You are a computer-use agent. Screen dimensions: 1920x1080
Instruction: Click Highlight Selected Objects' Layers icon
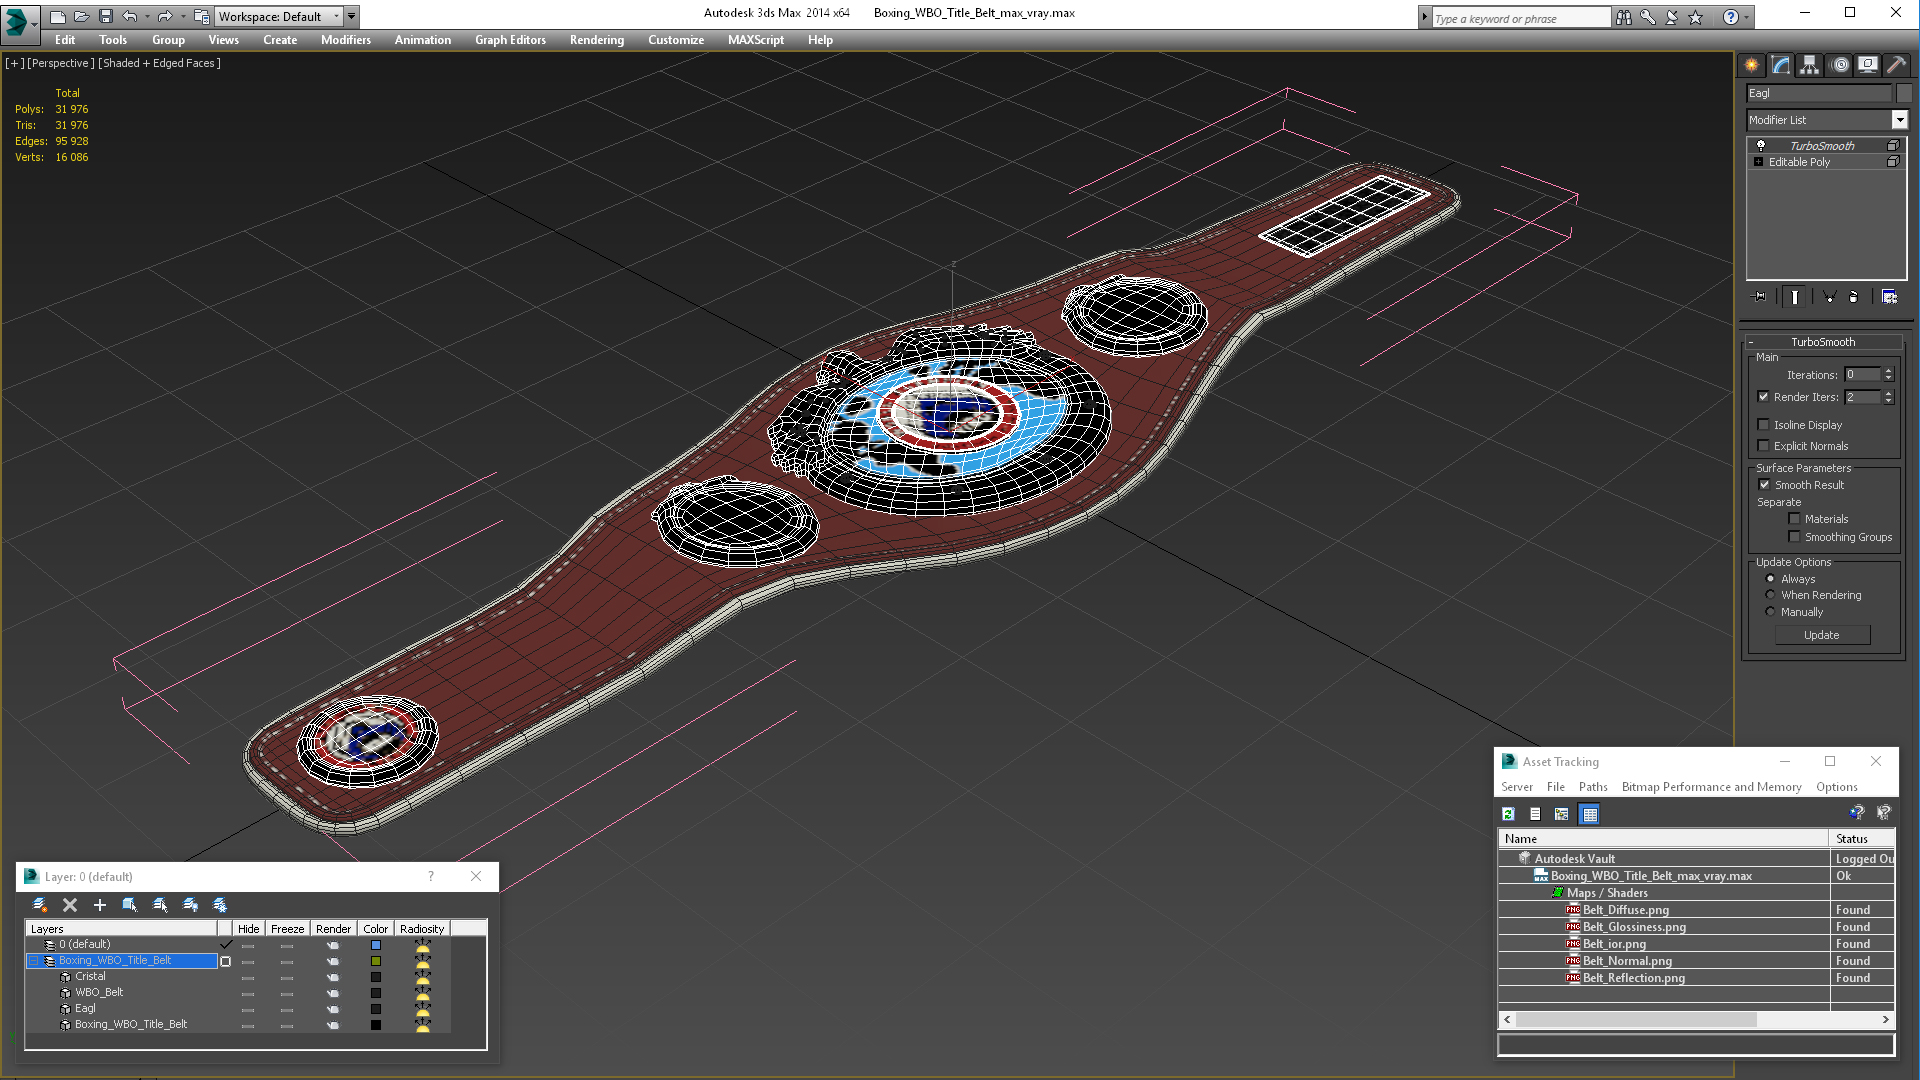(160, 905)
